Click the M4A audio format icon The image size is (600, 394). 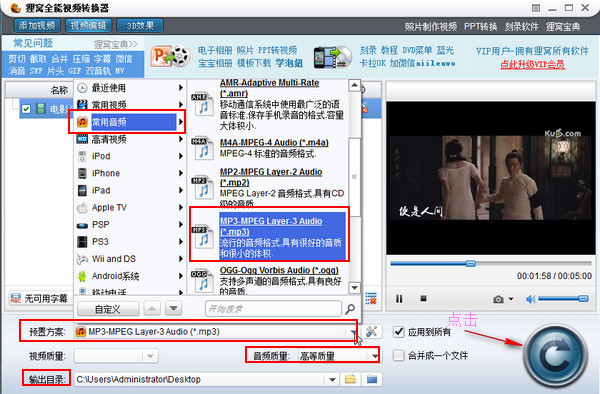[202, 148]
